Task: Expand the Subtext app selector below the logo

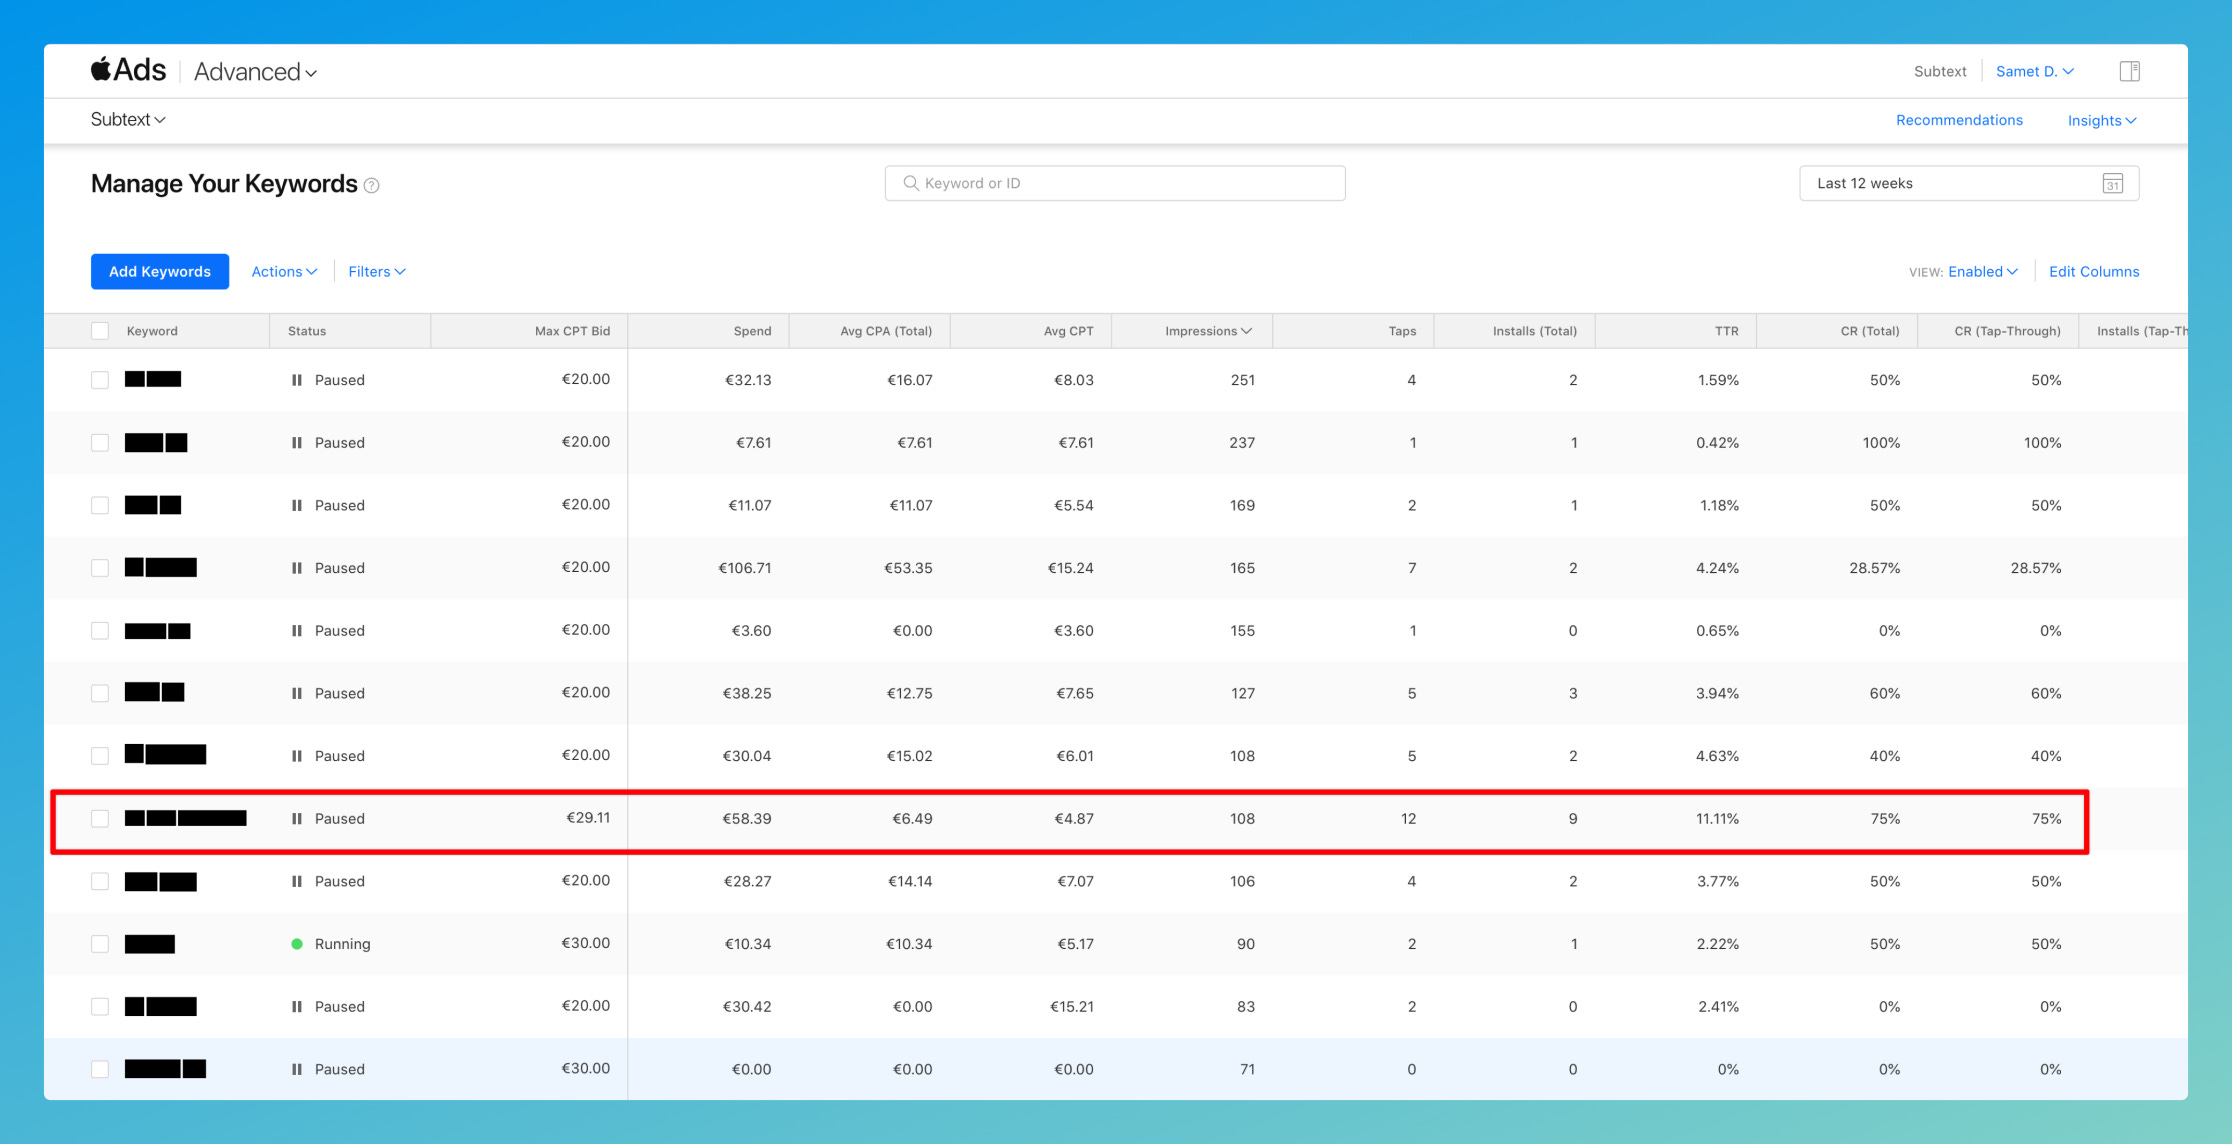Action: click(x=128, y=120)
